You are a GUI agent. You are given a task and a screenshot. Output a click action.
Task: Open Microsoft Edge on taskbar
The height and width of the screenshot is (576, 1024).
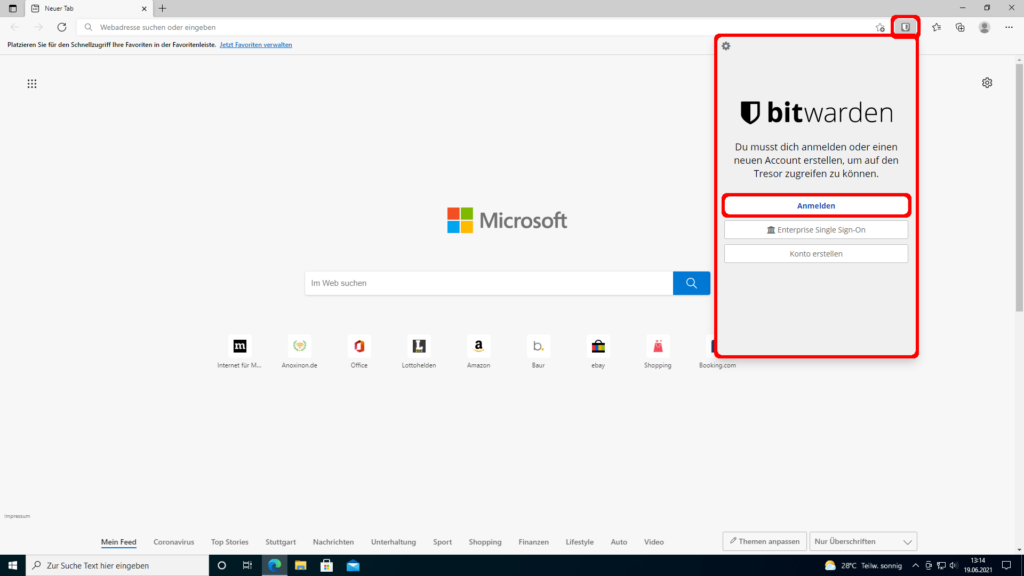click(274, 566)
